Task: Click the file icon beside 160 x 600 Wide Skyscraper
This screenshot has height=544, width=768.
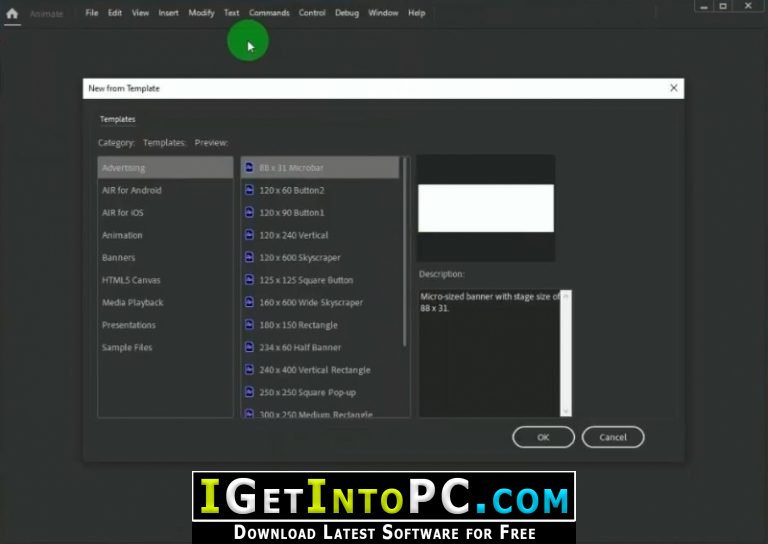Action: [x=249, y=302]
